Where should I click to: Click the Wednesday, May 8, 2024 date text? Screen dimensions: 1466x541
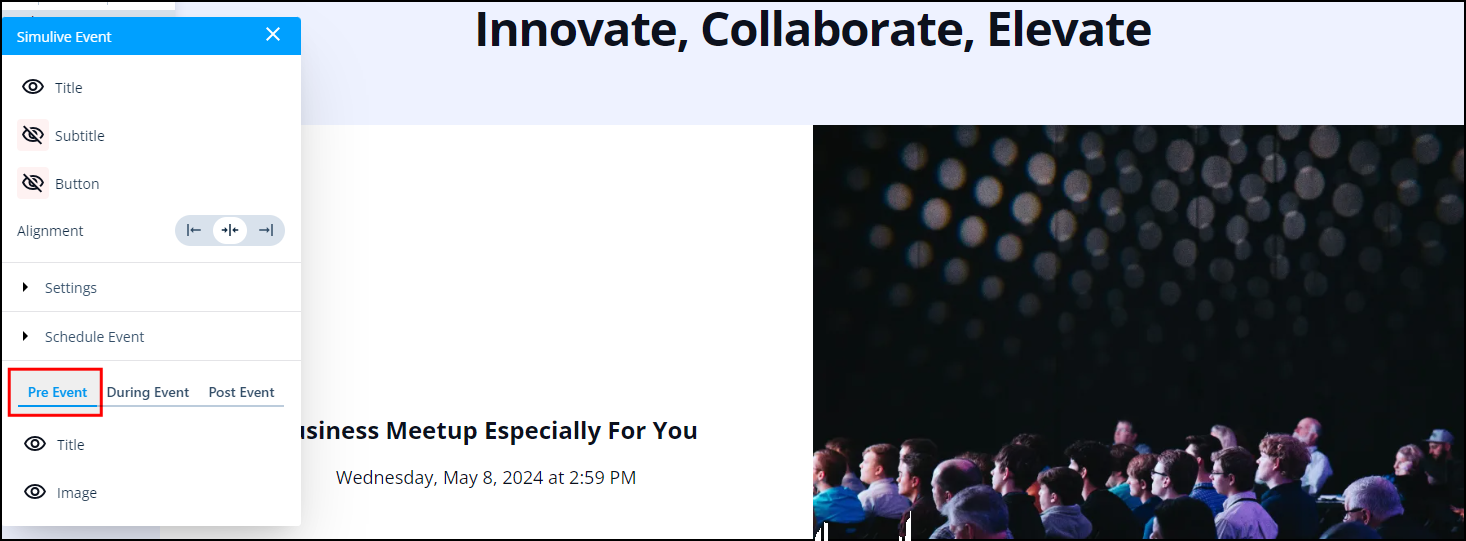(486, 478)
